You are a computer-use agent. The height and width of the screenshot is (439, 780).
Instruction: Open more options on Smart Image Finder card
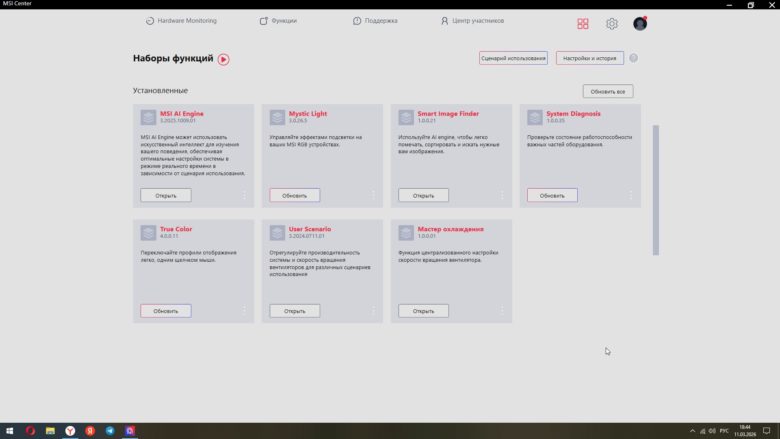(502, 195)
